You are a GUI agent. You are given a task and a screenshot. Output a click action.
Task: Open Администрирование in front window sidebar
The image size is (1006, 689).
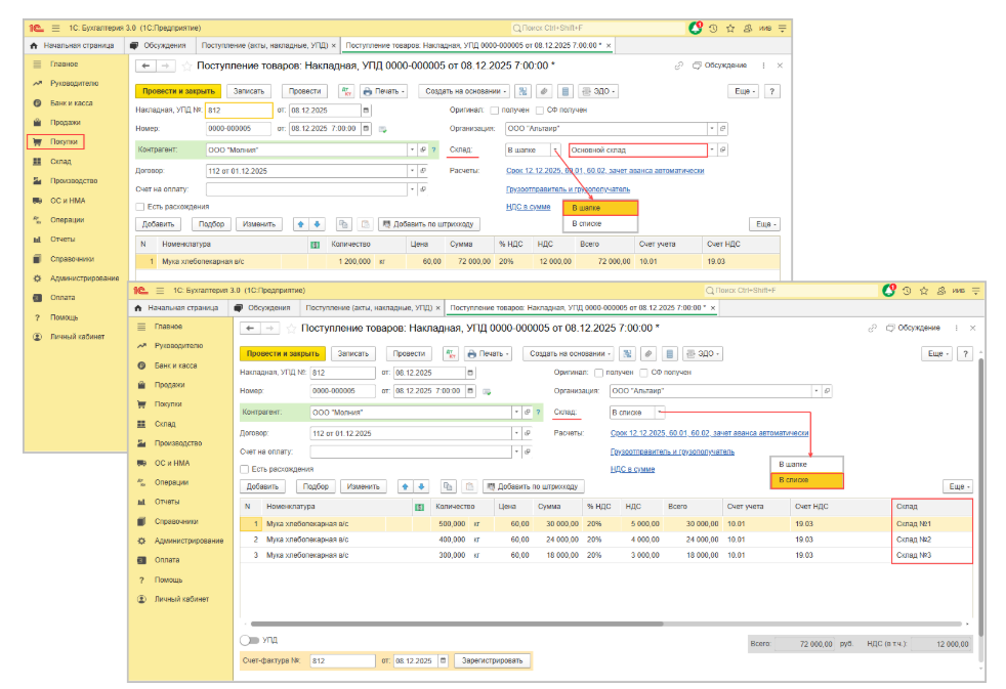(x=182, y=541)
